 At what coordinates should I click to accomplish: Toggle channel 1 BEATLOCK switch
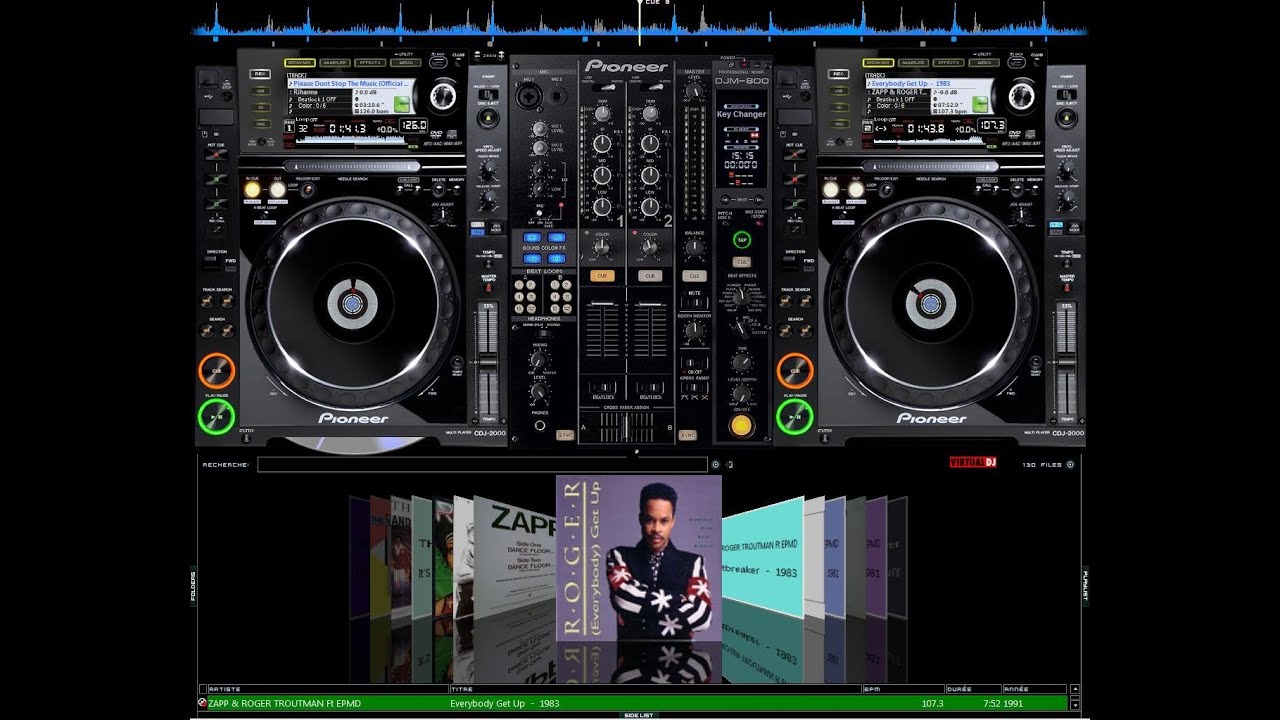(603, 386)
